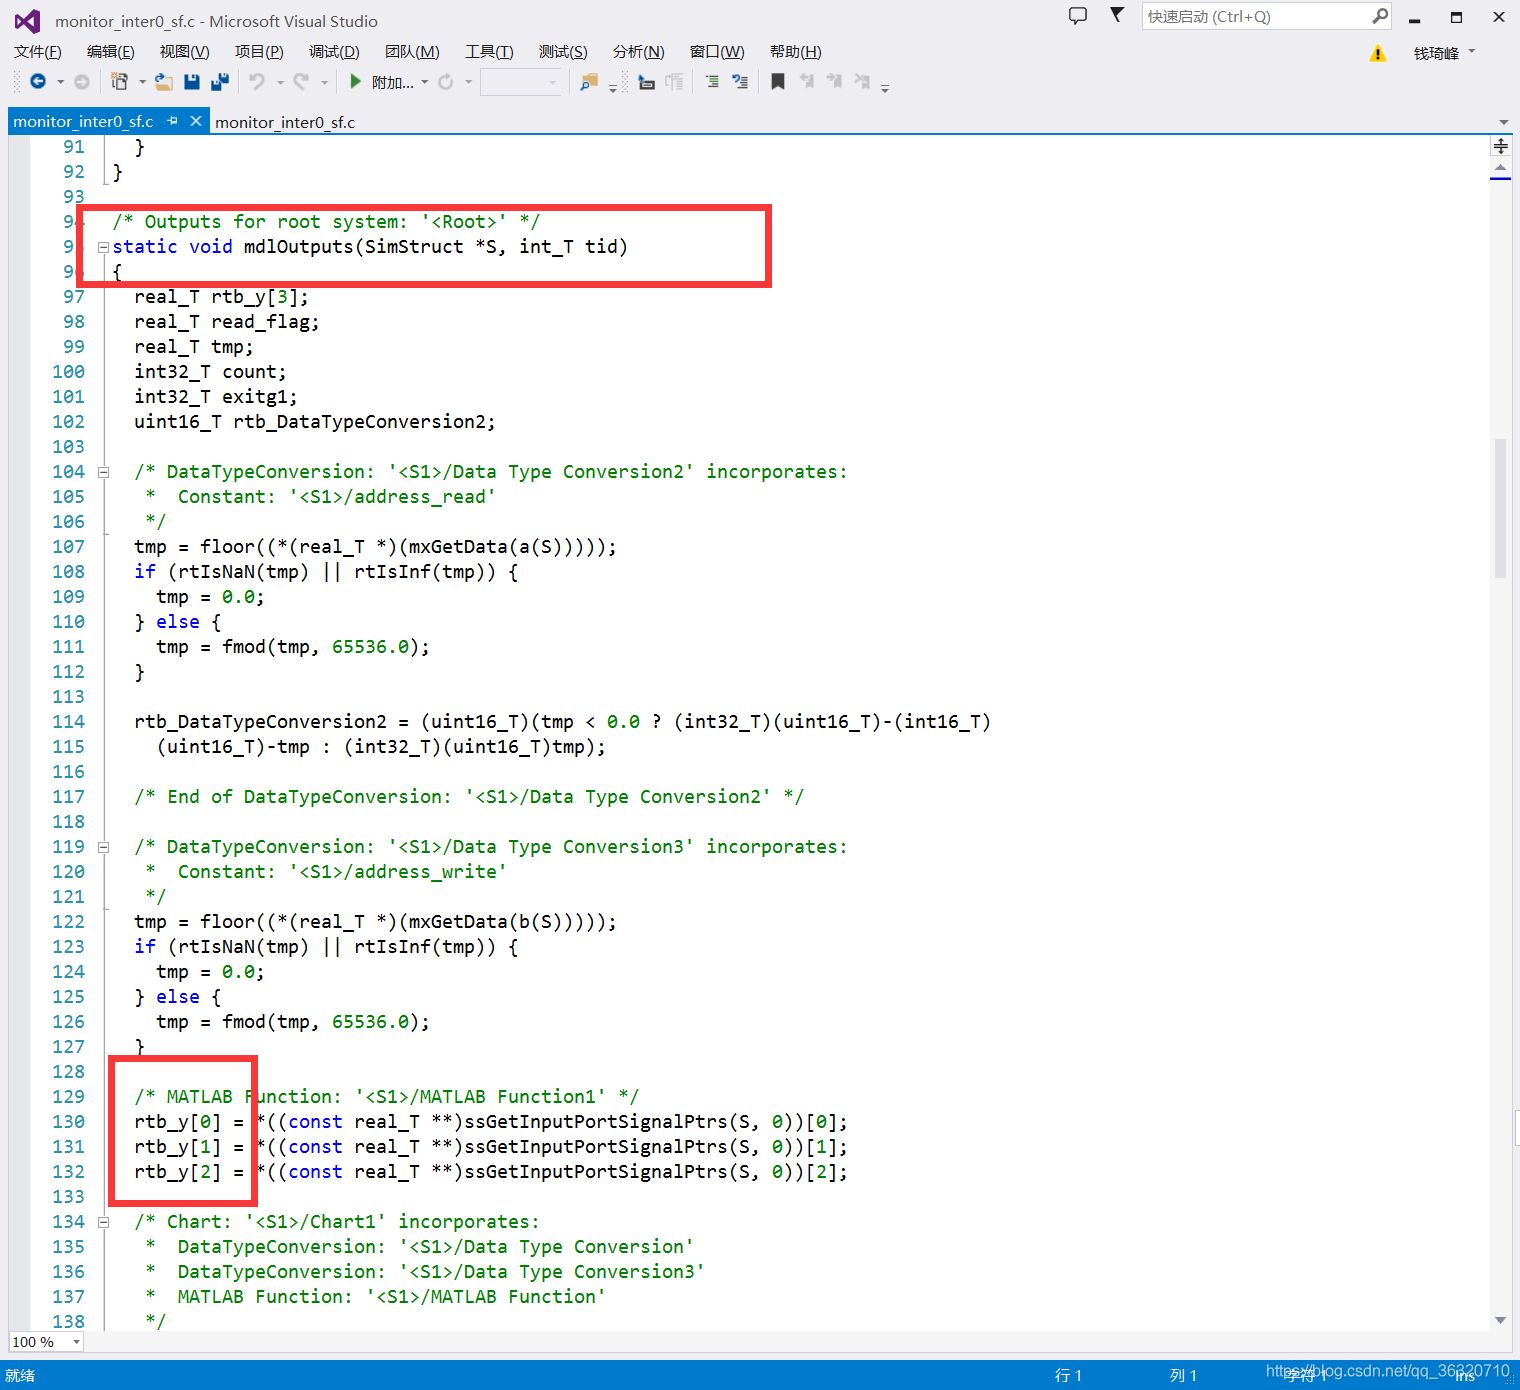Click the Navigate Forward arrow icon

pyautogui.click(x=82, y=82)
